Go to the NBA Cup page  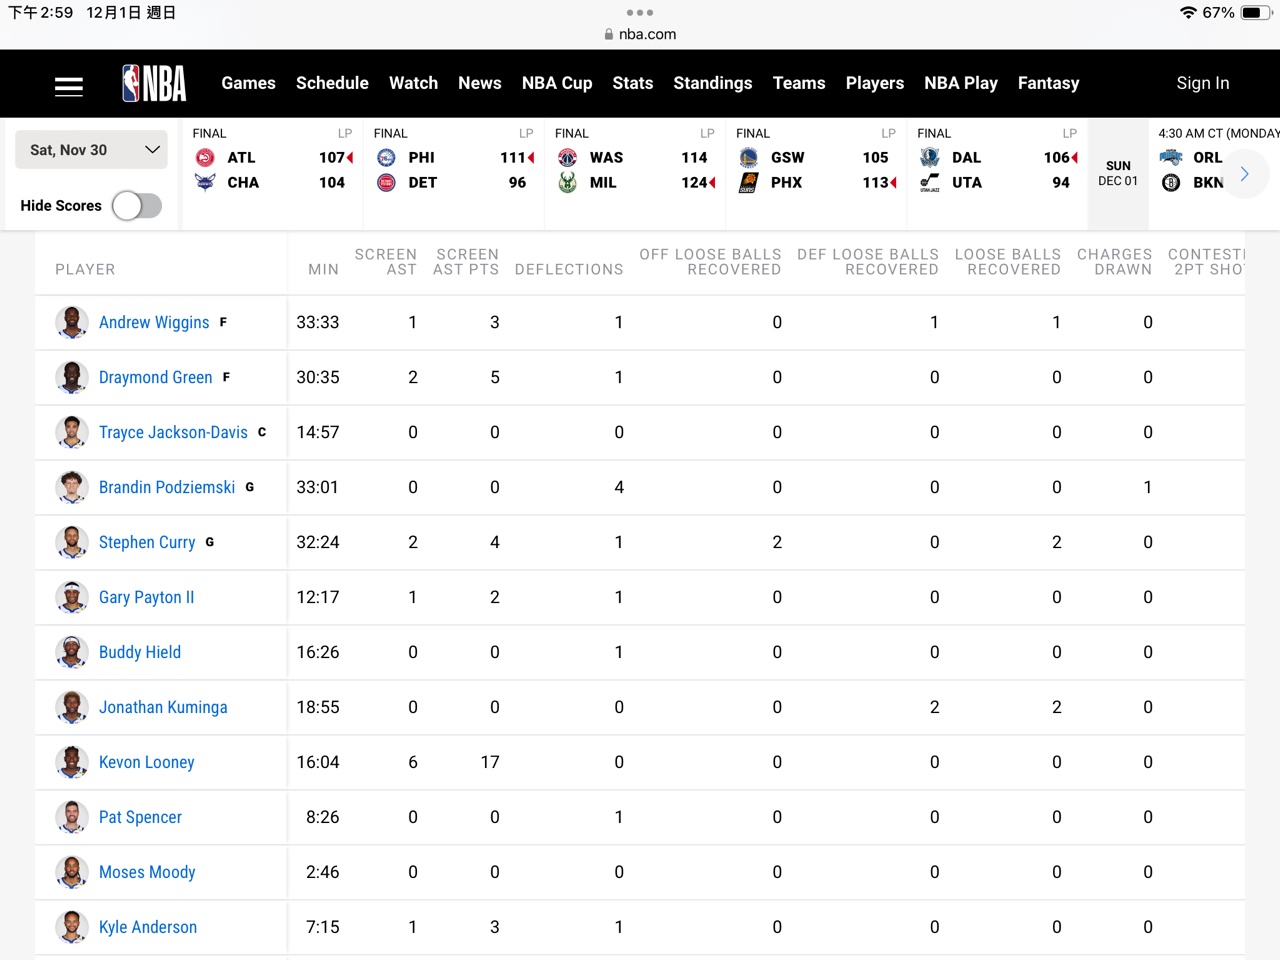[x=556, y=83]
